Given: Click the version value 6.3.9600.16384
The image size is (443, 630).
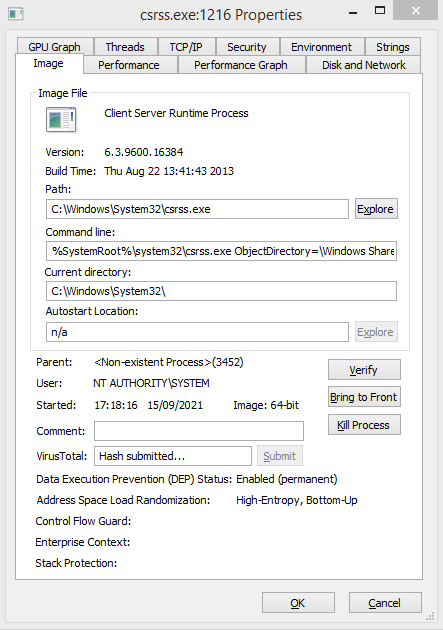Looking at the screenshot, I should pos(143,152).
